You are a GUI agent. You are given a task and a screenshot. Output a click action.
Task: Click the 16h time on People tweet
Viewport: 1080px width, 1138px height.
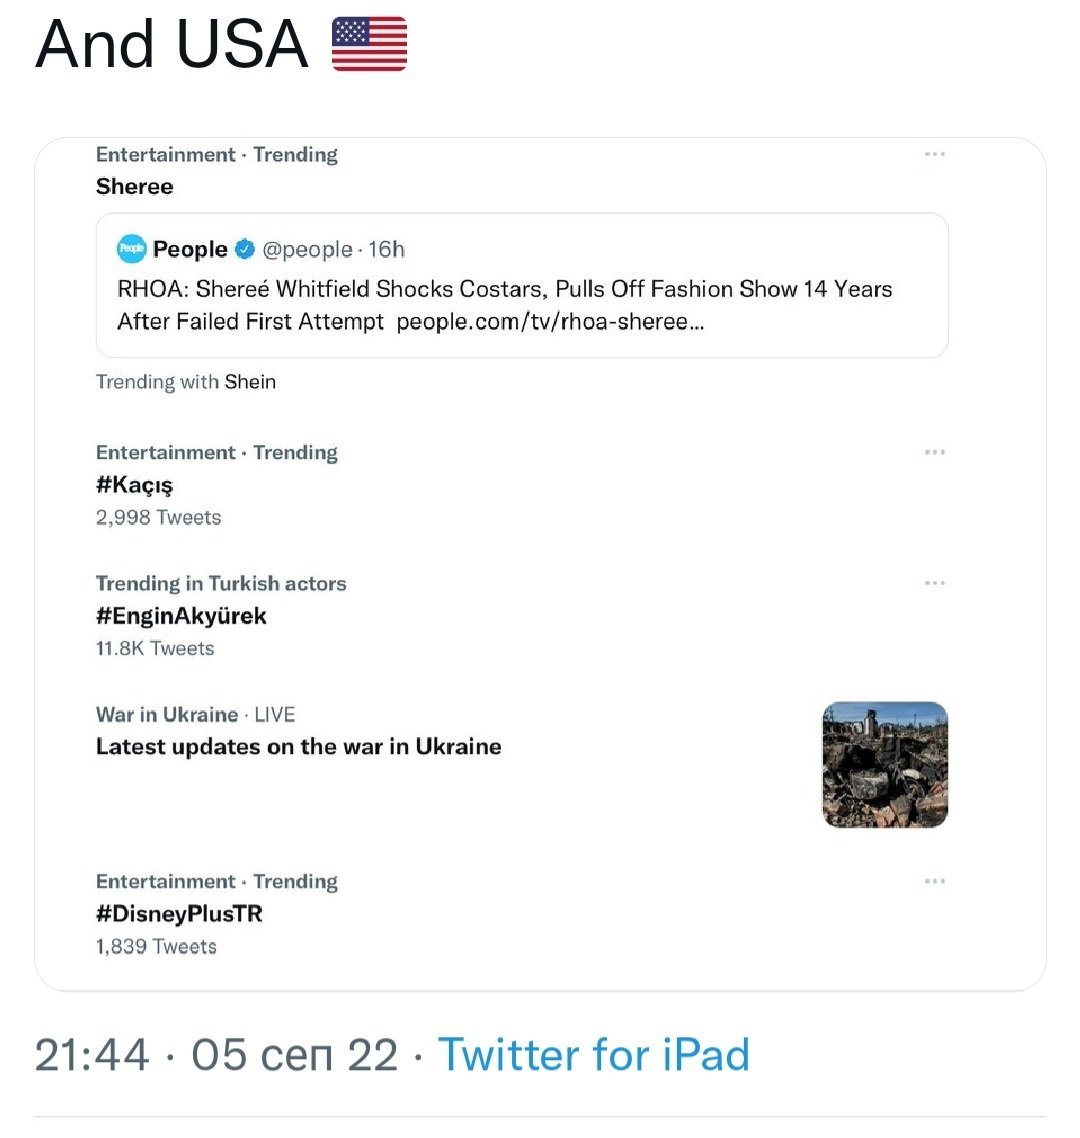[x=387, y=250]
